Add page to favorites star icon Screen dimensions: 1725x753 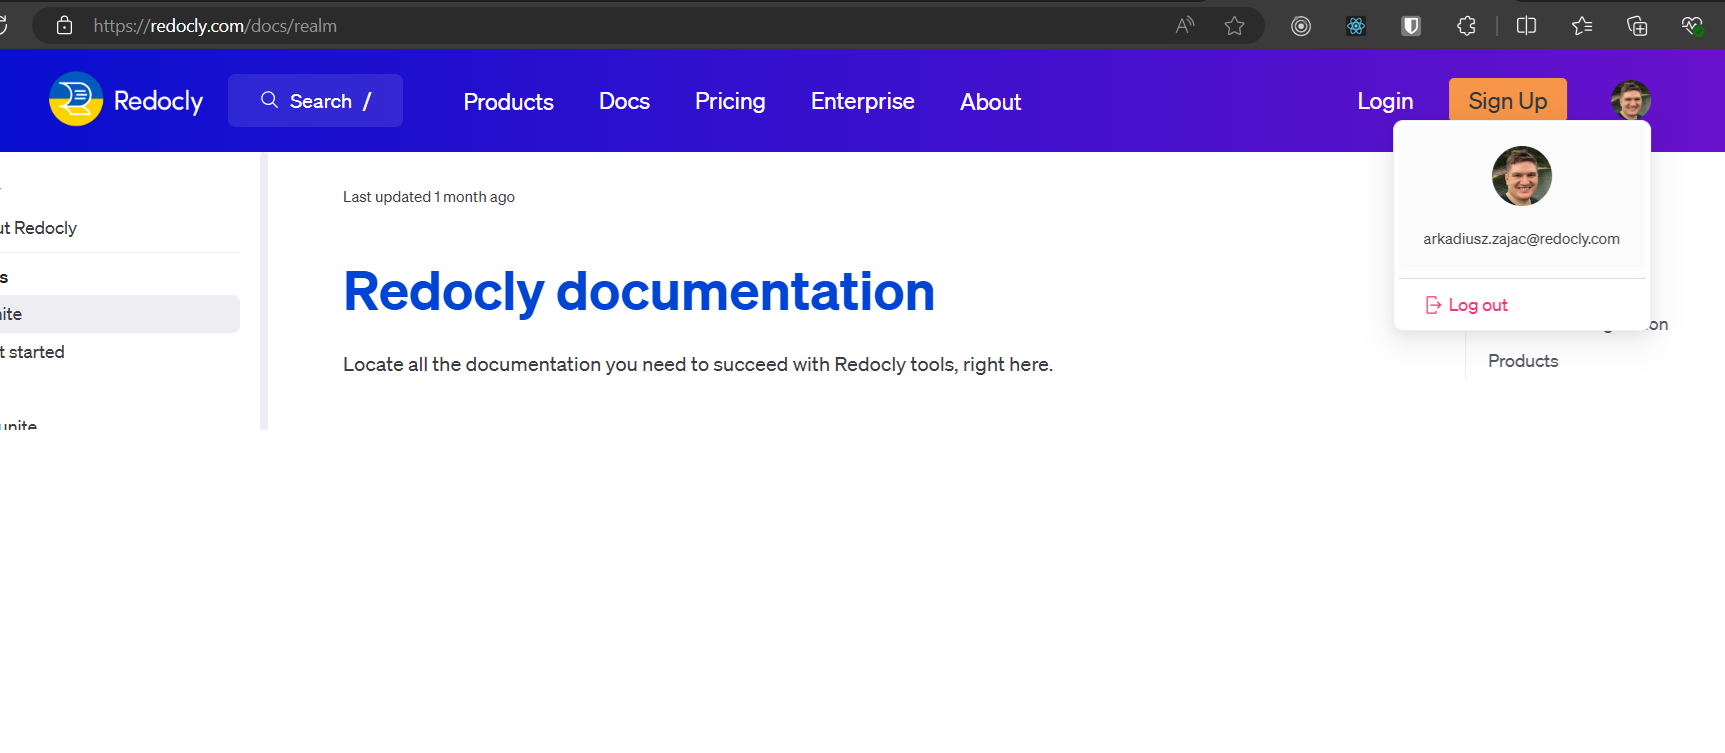tap(1234, 26)
